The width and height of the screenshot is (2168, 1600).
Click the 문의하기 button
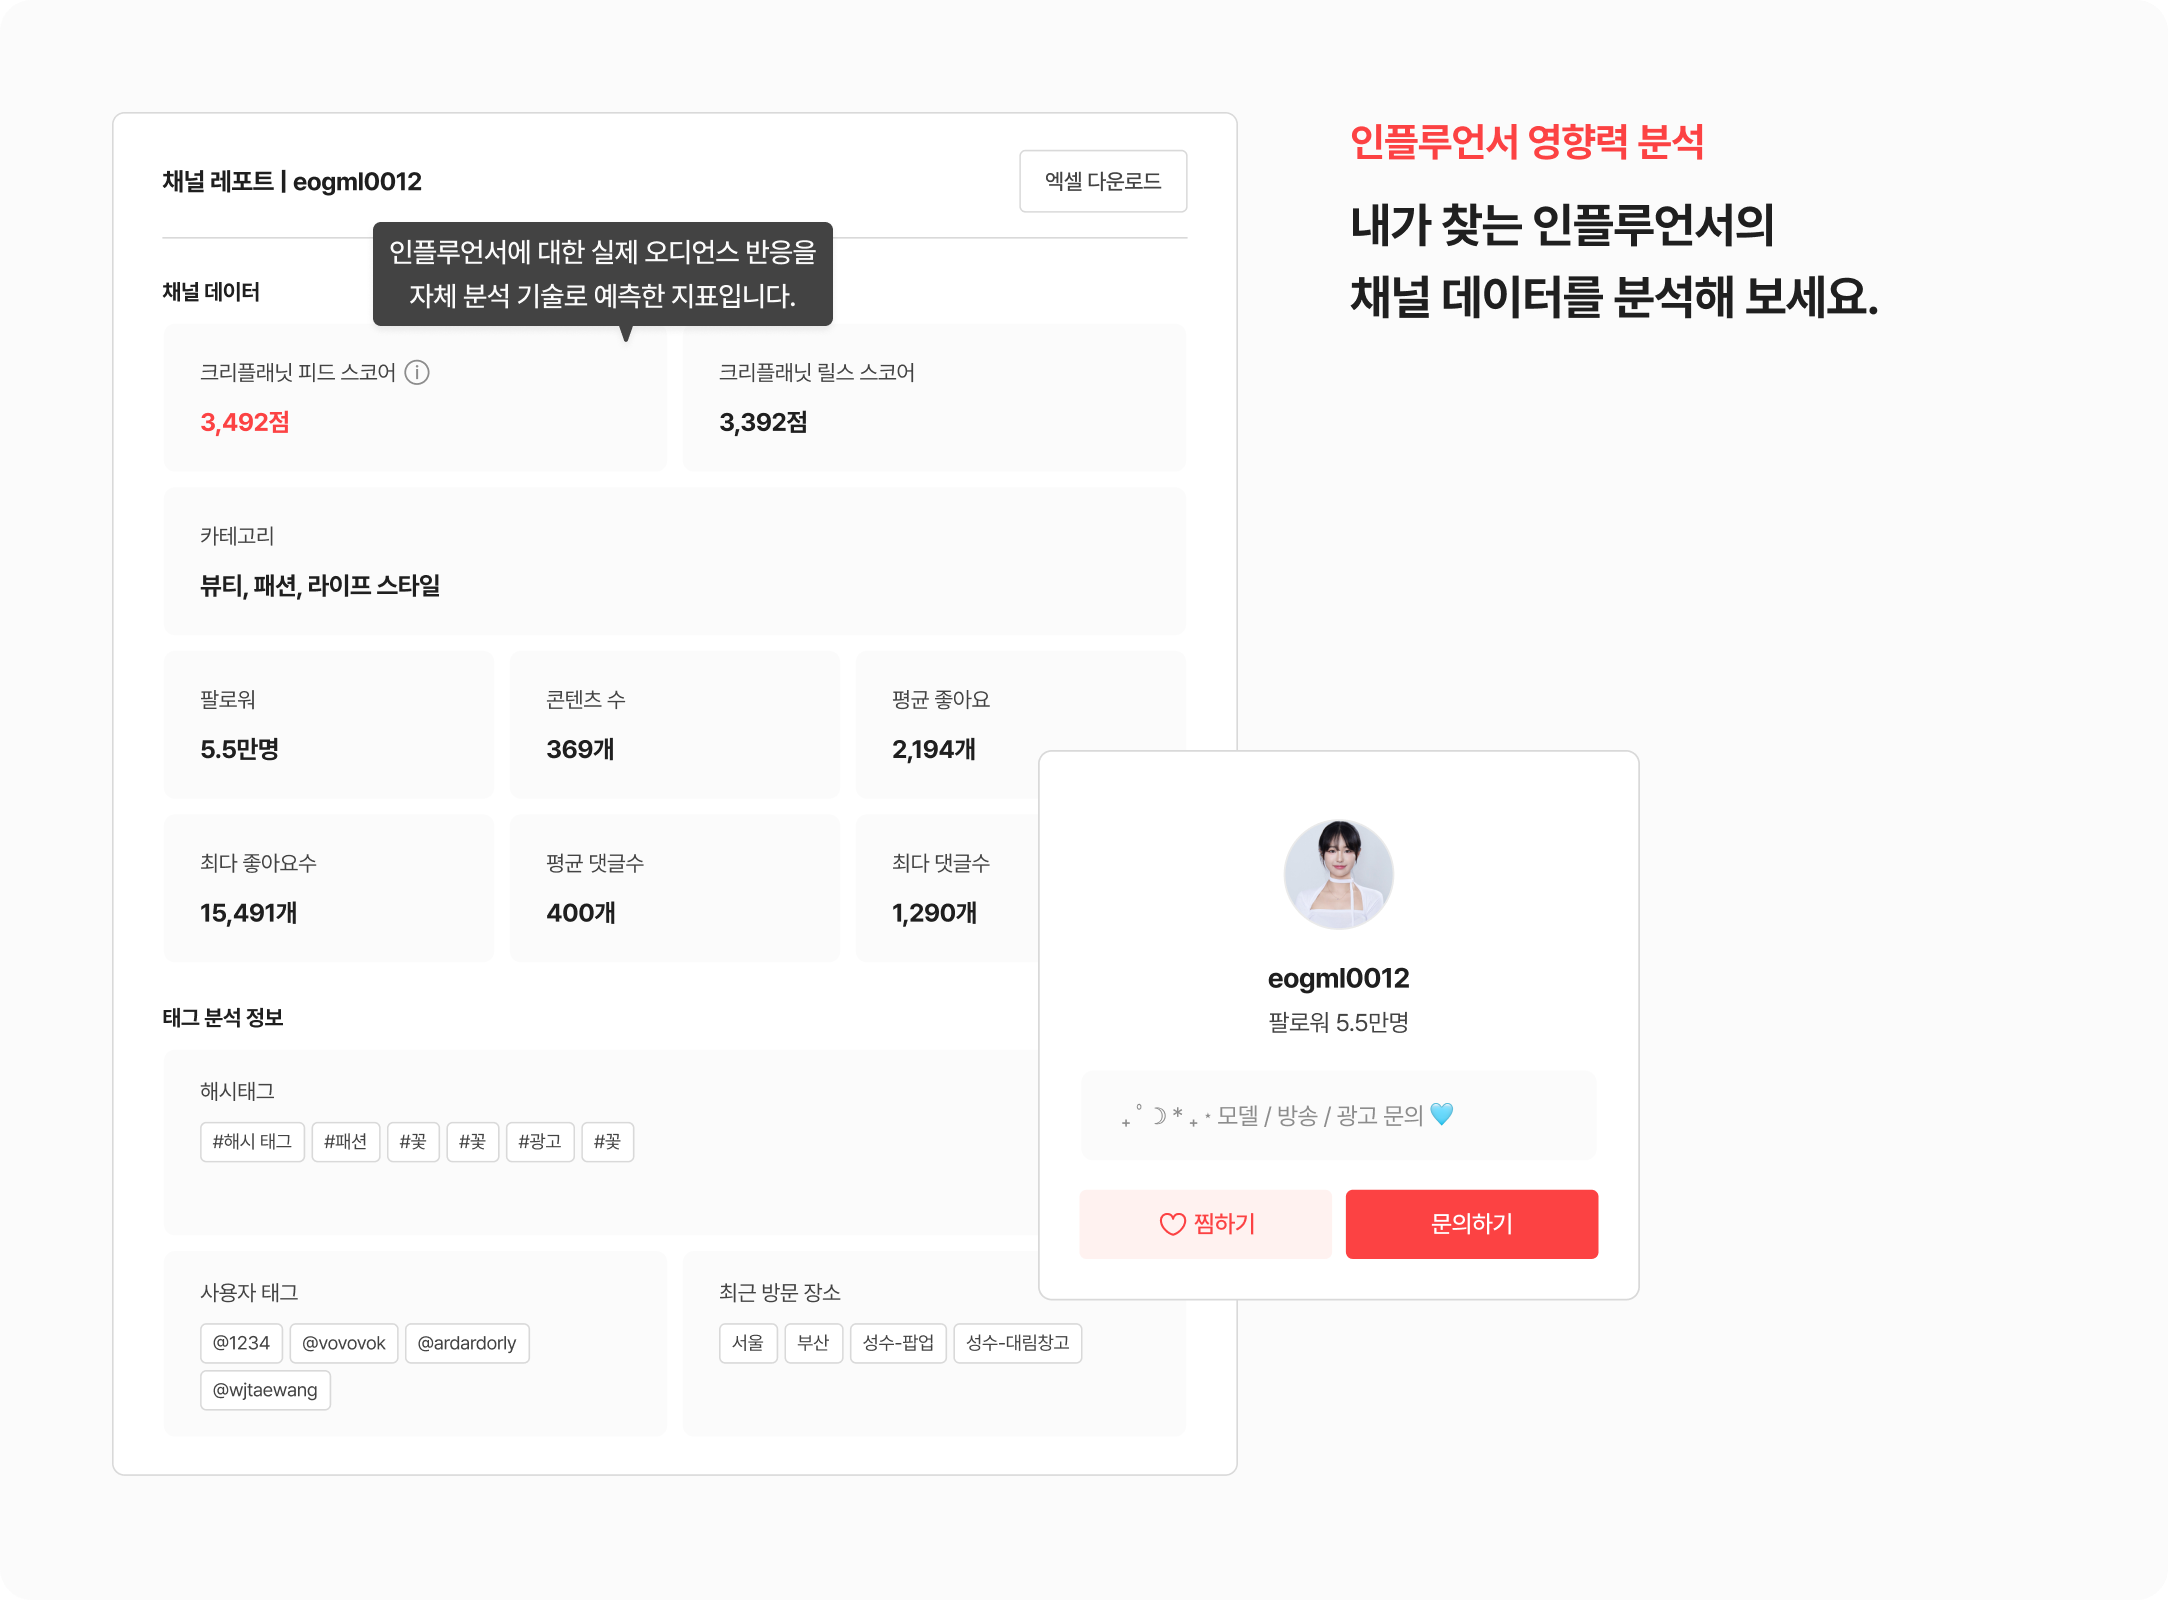pos(1471,1224)
